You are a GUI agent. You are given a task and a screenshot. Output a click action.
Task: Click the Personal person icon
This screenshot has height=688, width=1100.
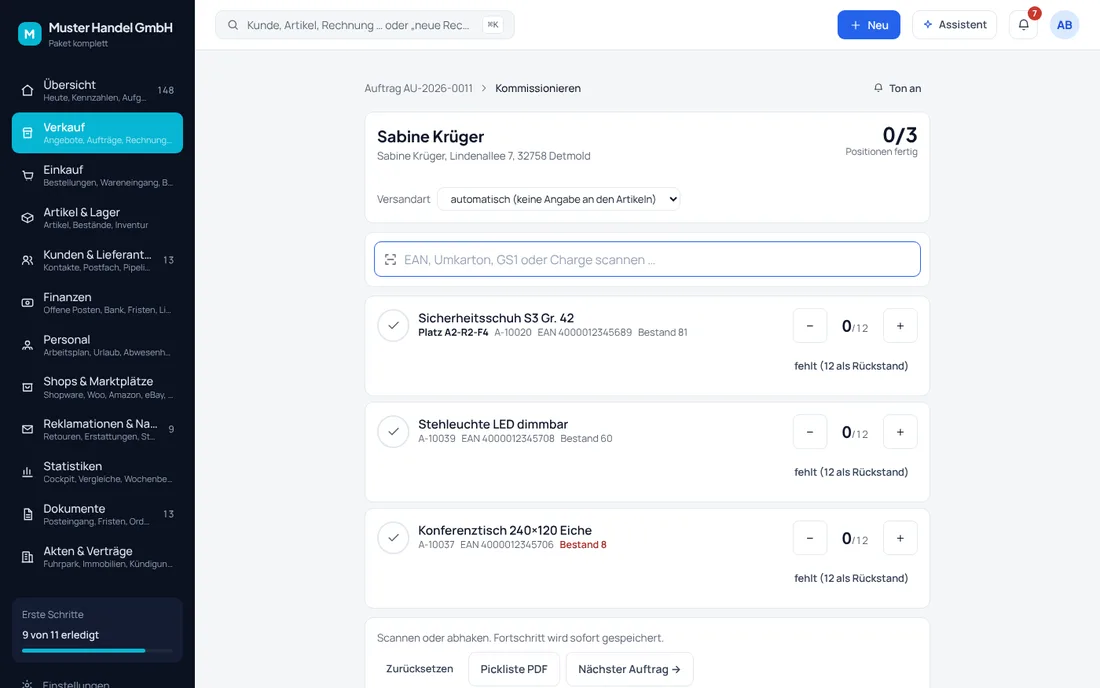pyautogui.click(x=27, y=345)
